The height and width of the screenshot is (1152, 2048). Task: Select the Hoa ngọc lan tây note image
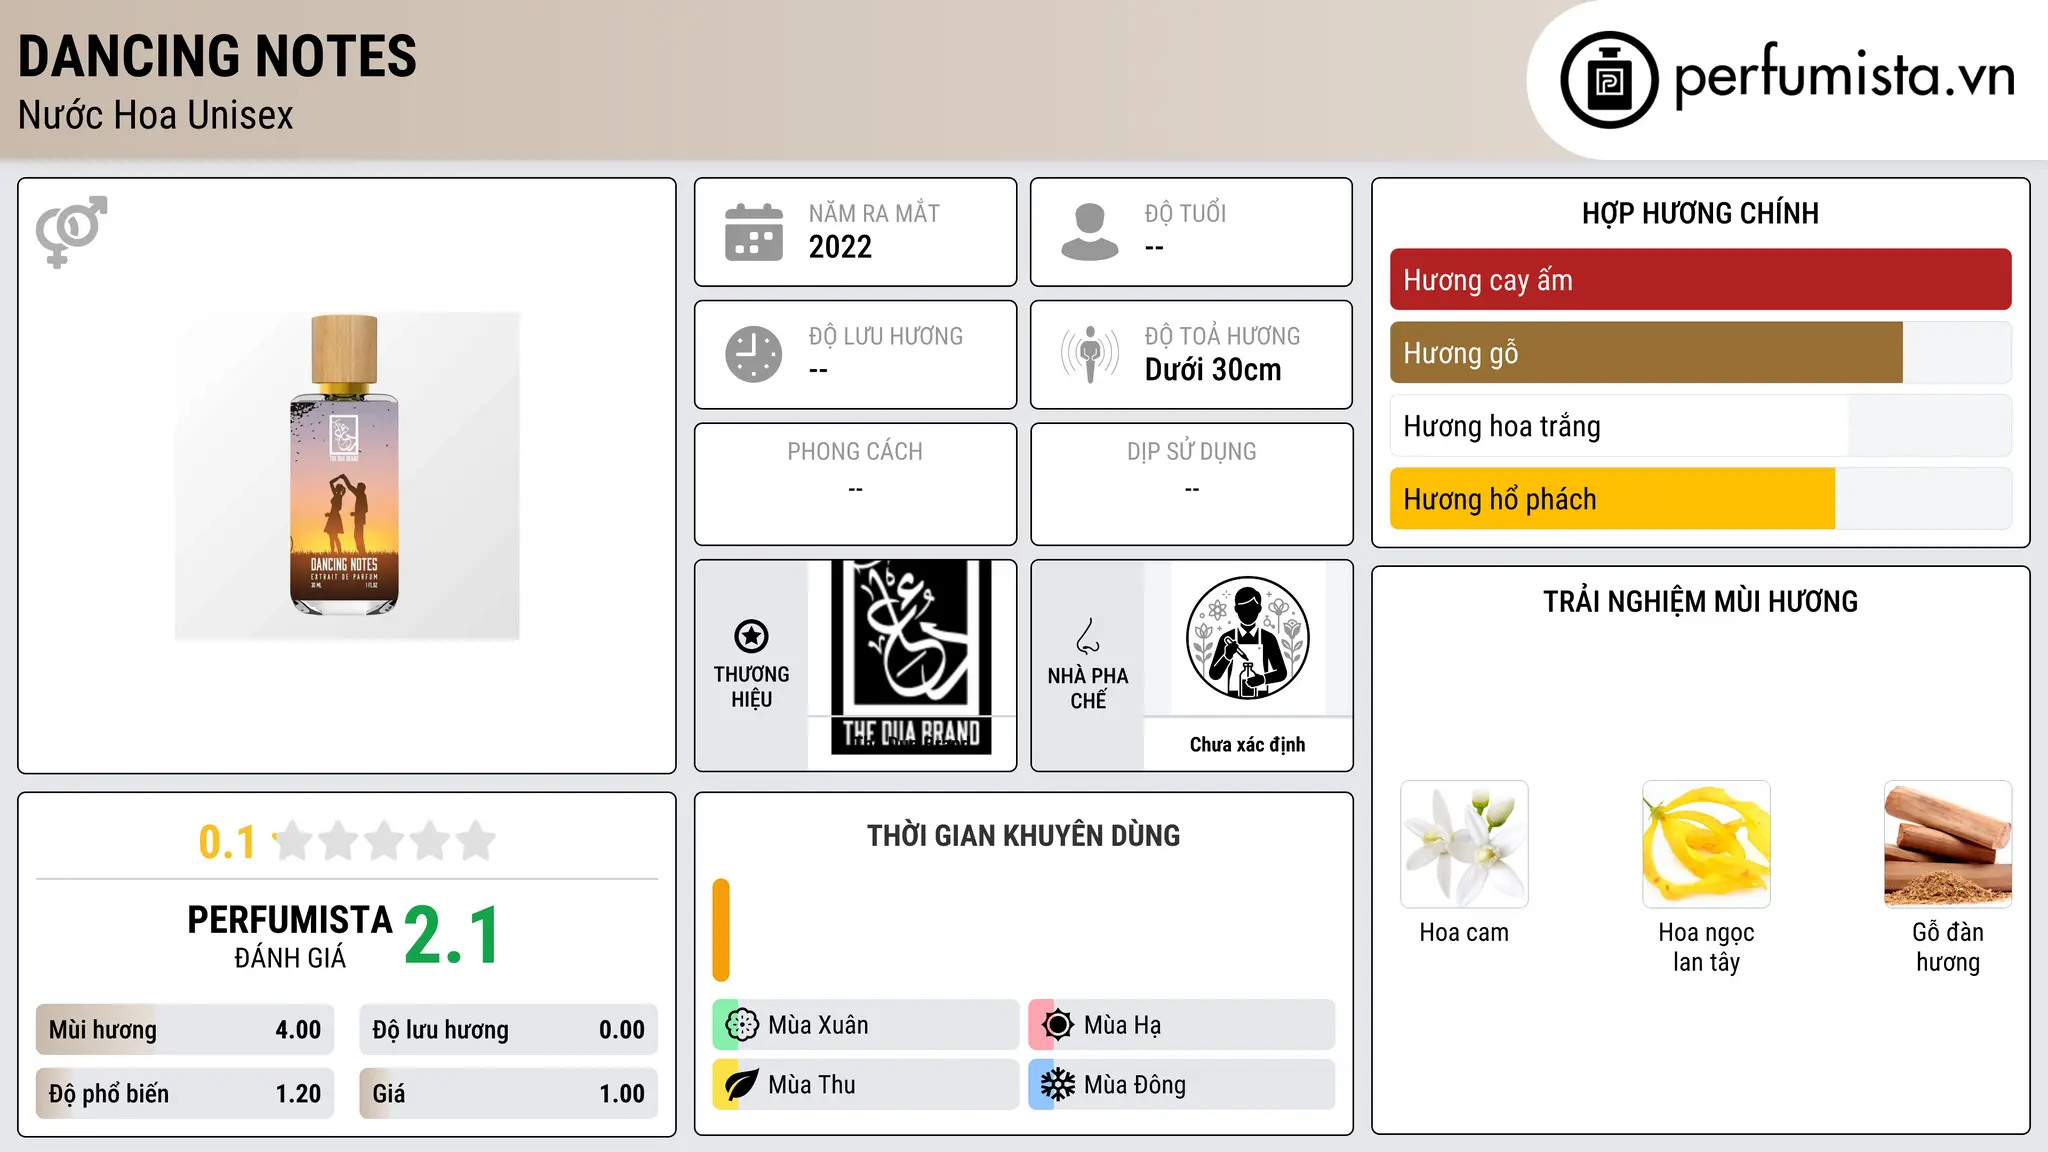(1706, 844)
